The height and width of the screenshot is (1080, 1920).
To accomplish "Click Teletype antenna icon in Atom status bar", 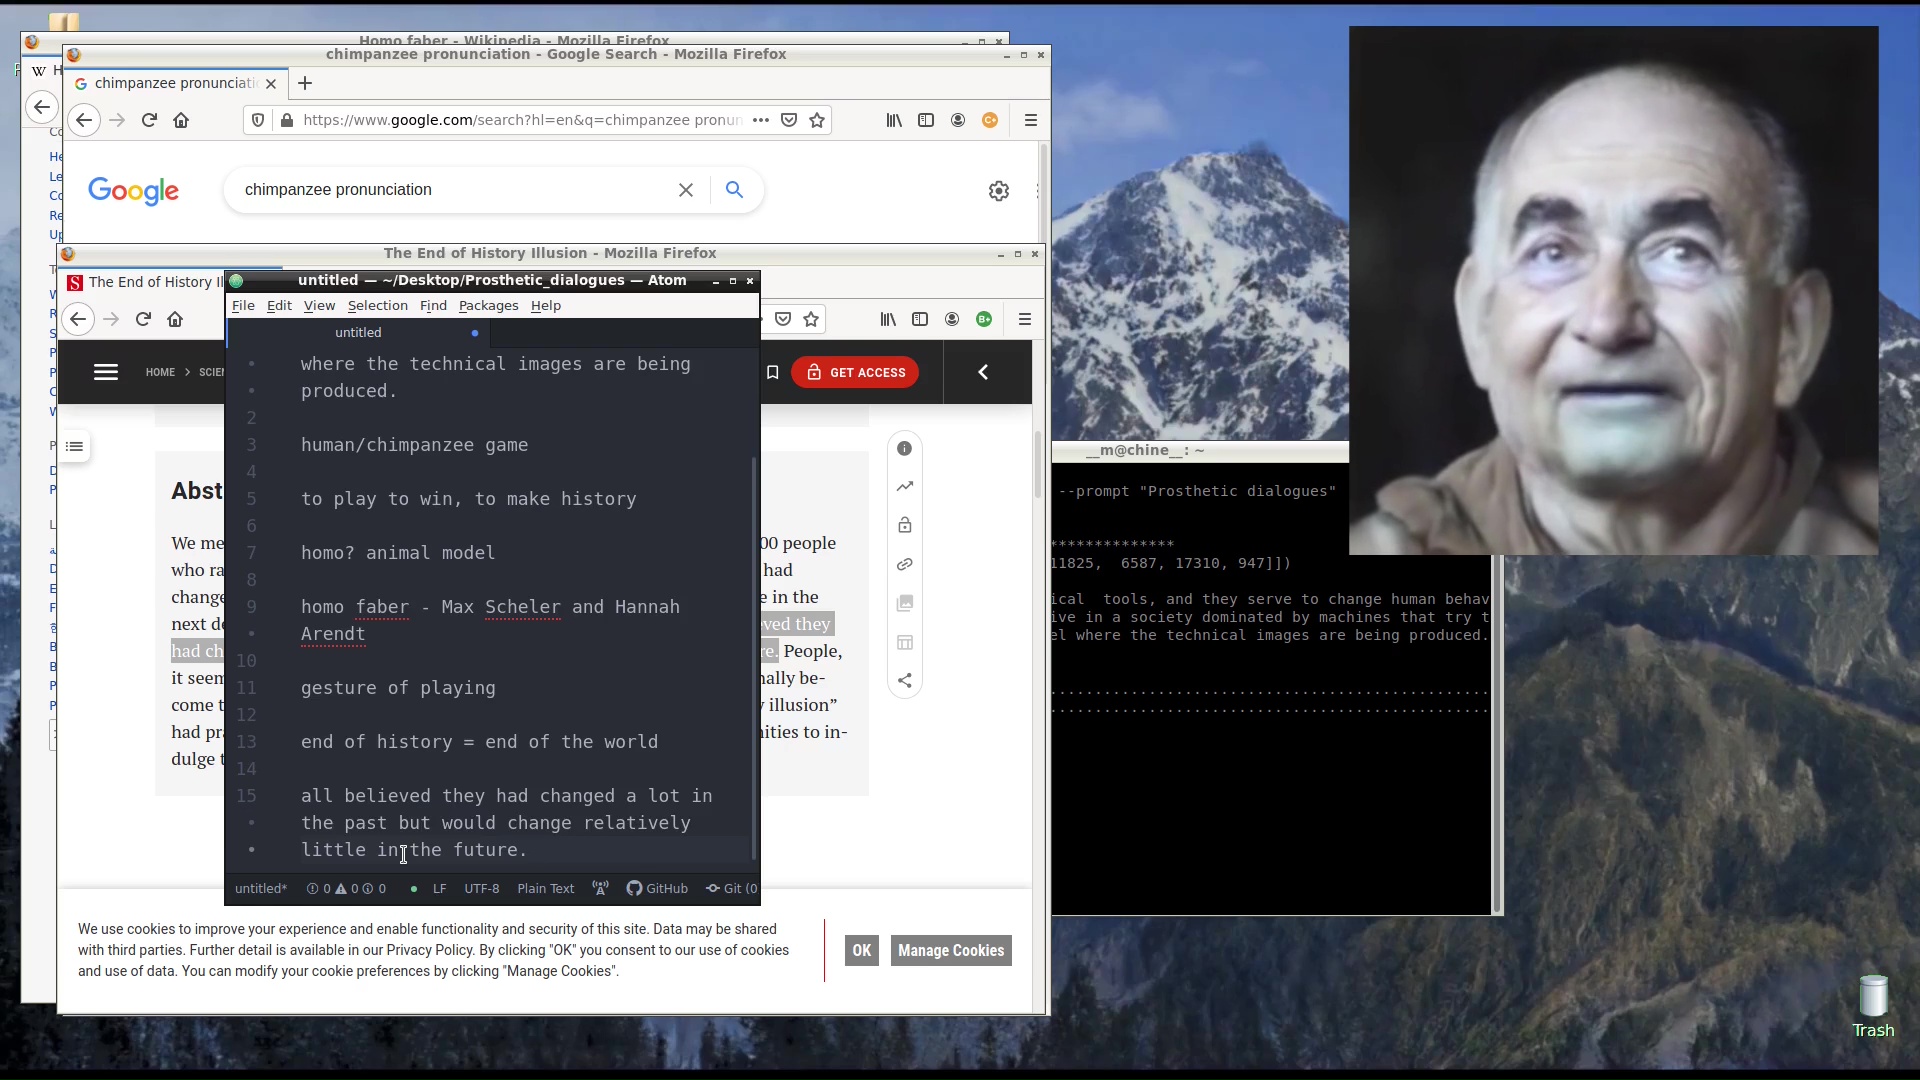I will [x=600, y=889].
